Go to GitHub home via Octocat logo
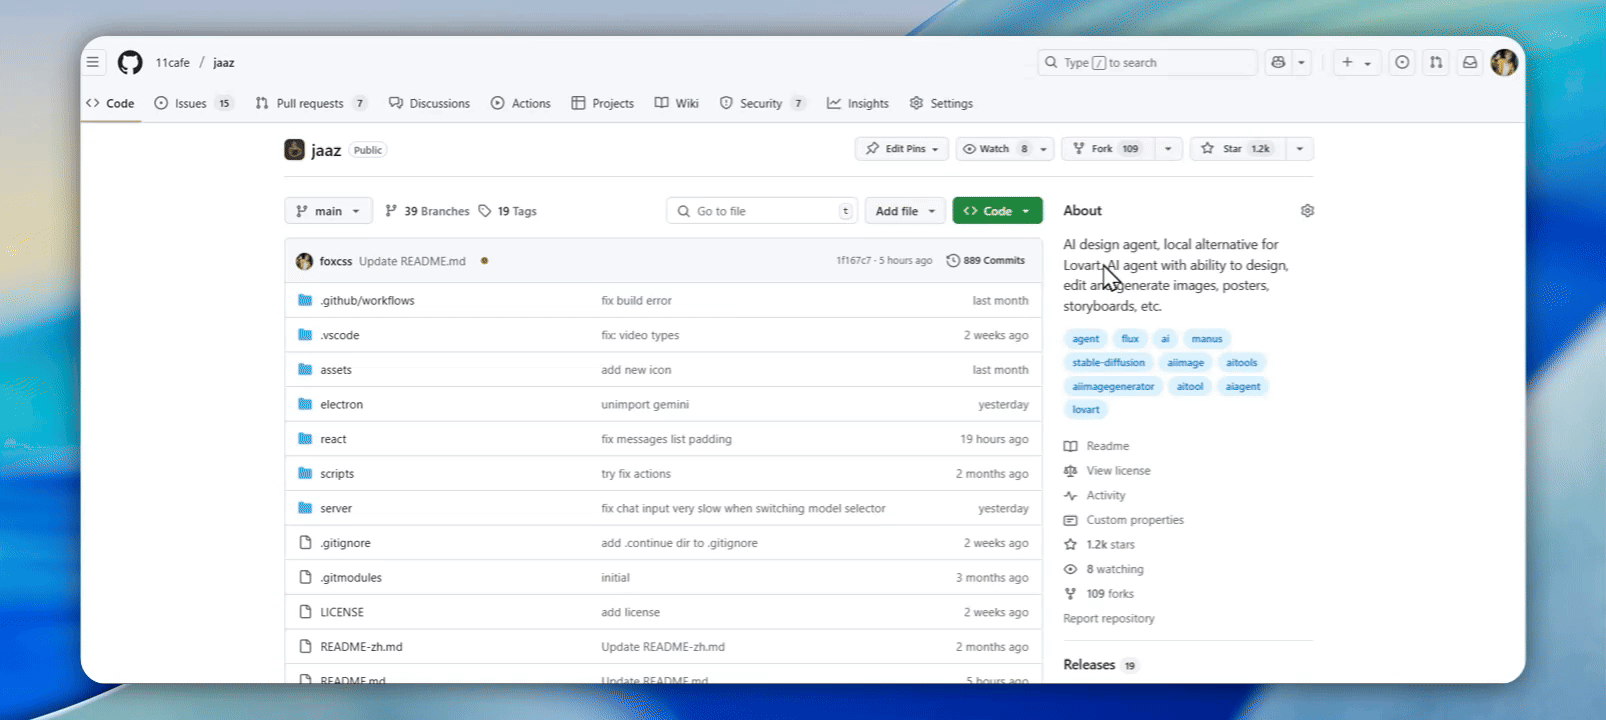This screenshot has height=720, width=1606. tap(130, 63)
